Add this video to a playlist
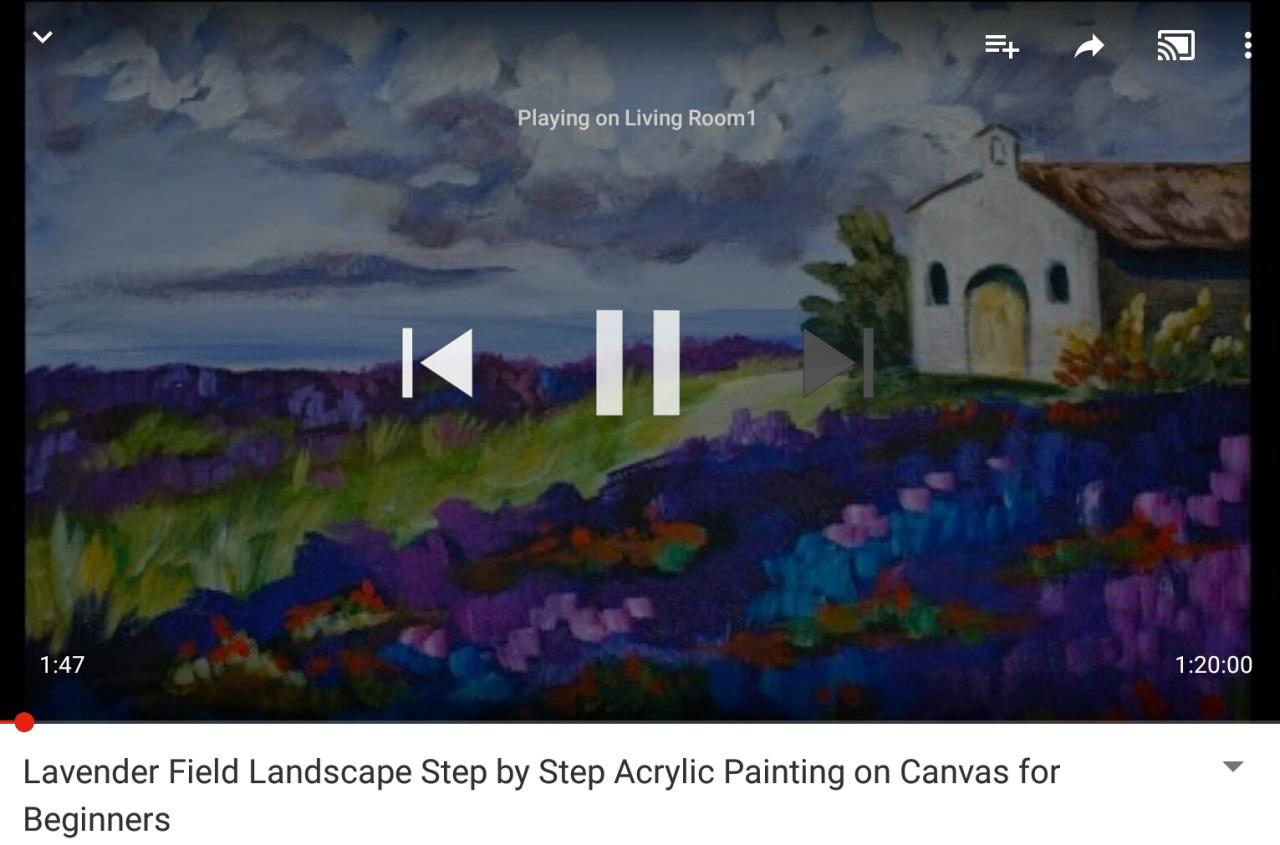Viewport: 1280px width, 845px height. pos(1001,45)
